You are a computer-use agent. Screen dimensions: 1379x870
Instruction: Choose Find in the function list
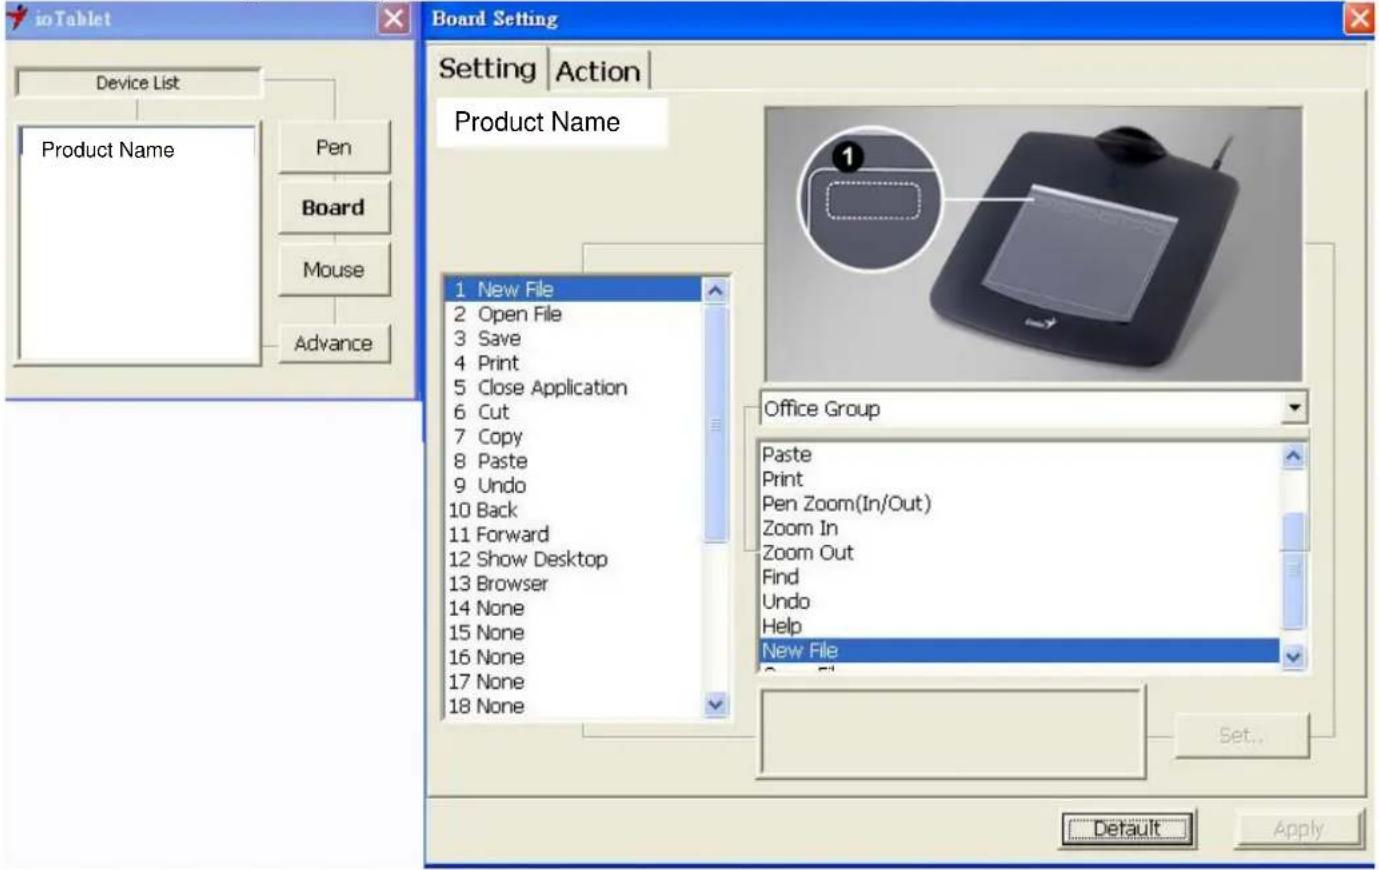1020,577
